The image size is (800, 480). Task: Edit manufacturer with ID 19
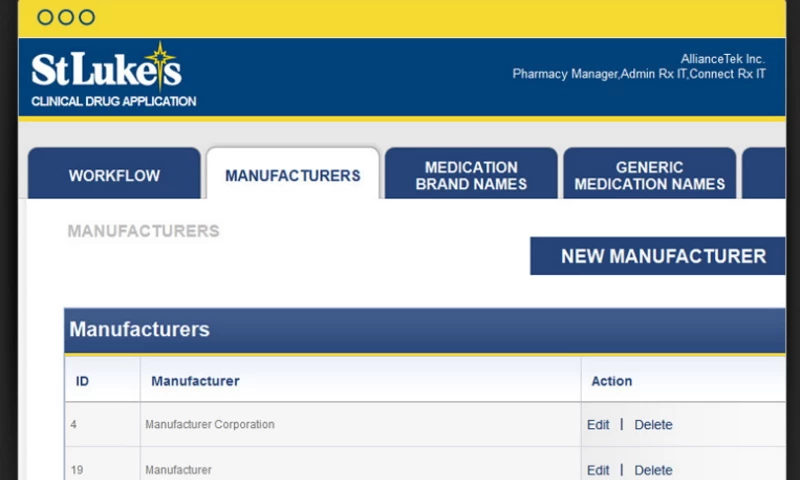pos(598,470)
